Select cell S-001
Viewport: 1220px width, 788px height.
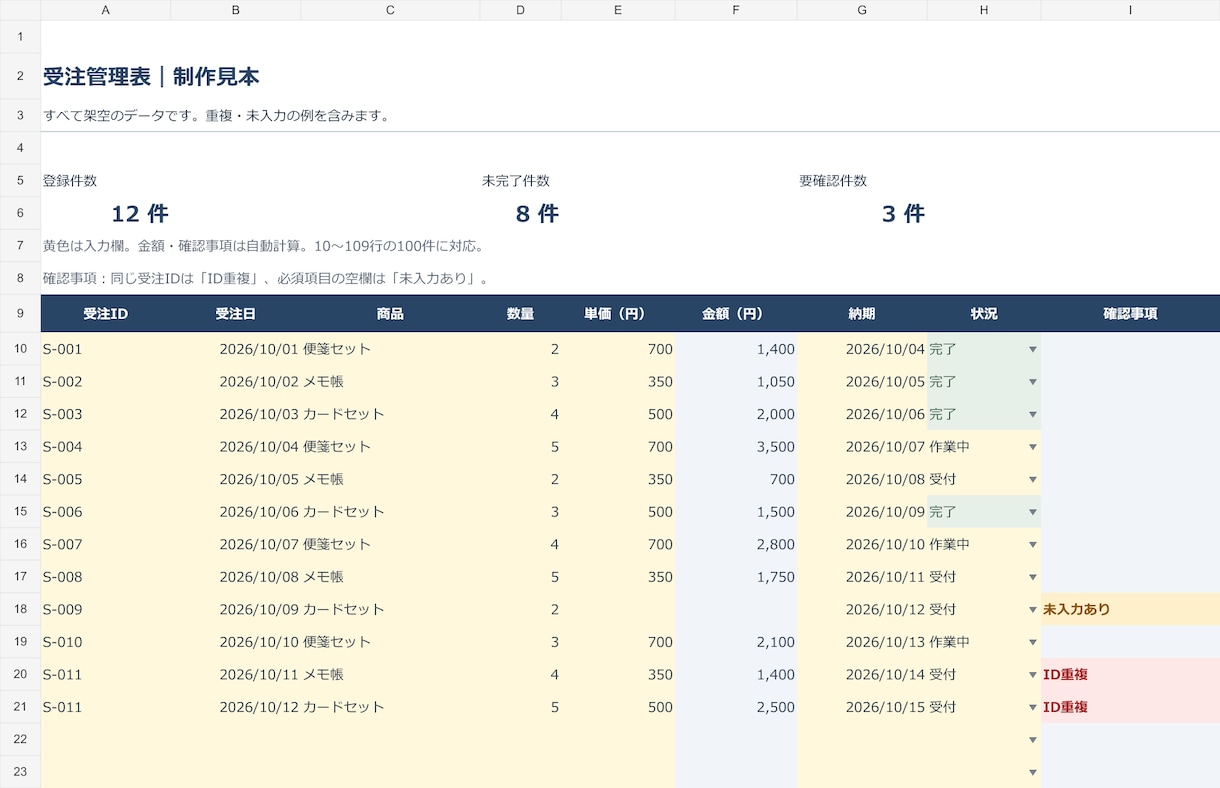(x=106, y=349)
